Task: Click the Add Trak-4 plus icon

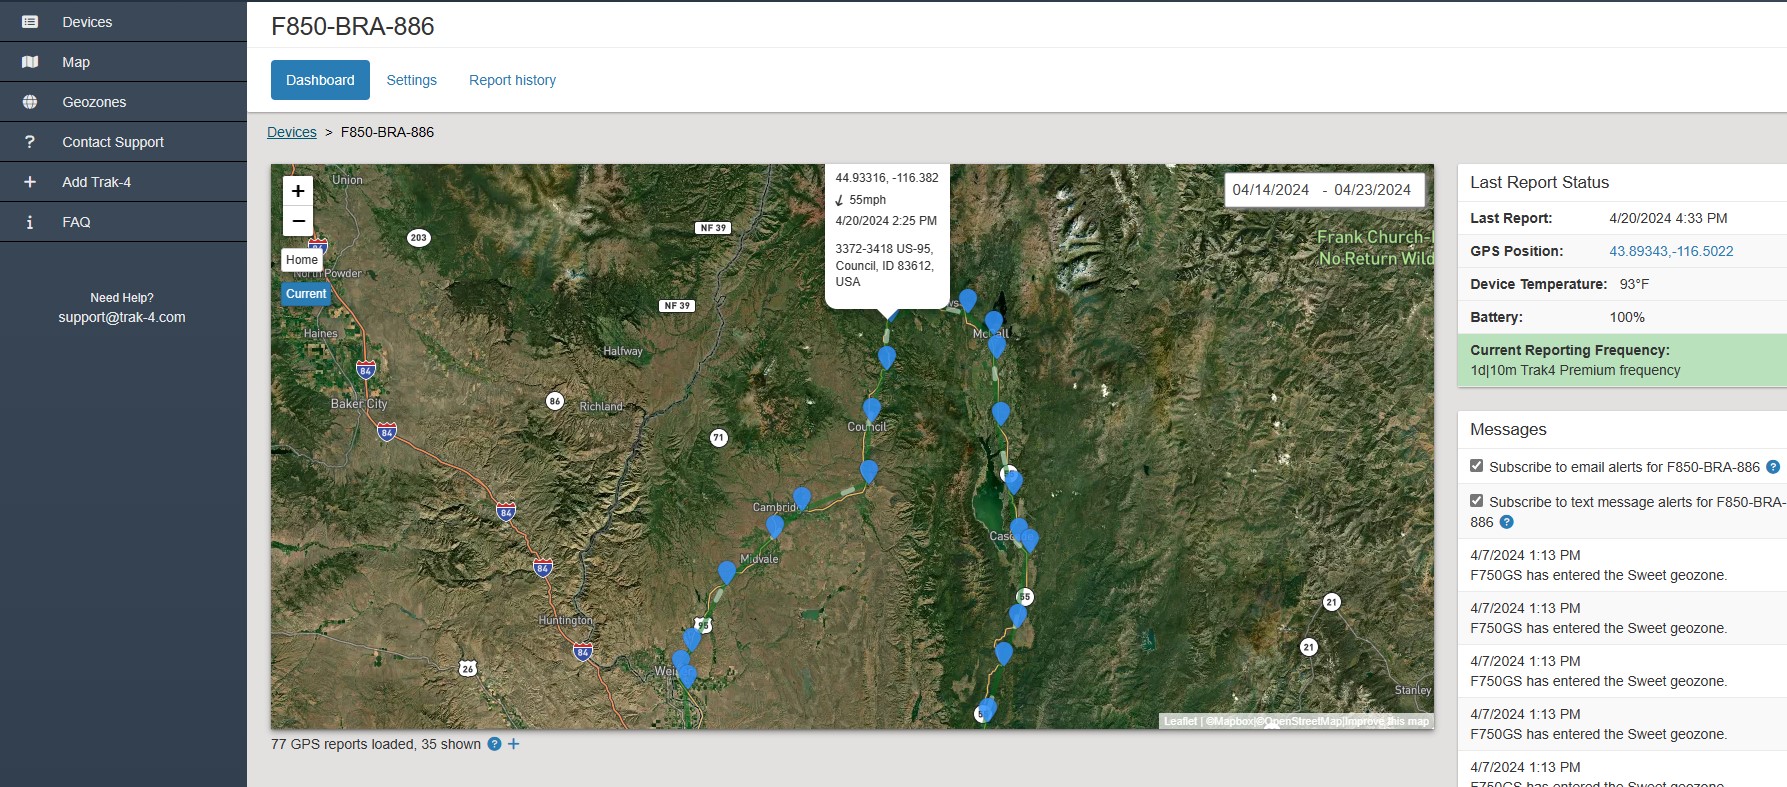Action: tap(30, 182)
